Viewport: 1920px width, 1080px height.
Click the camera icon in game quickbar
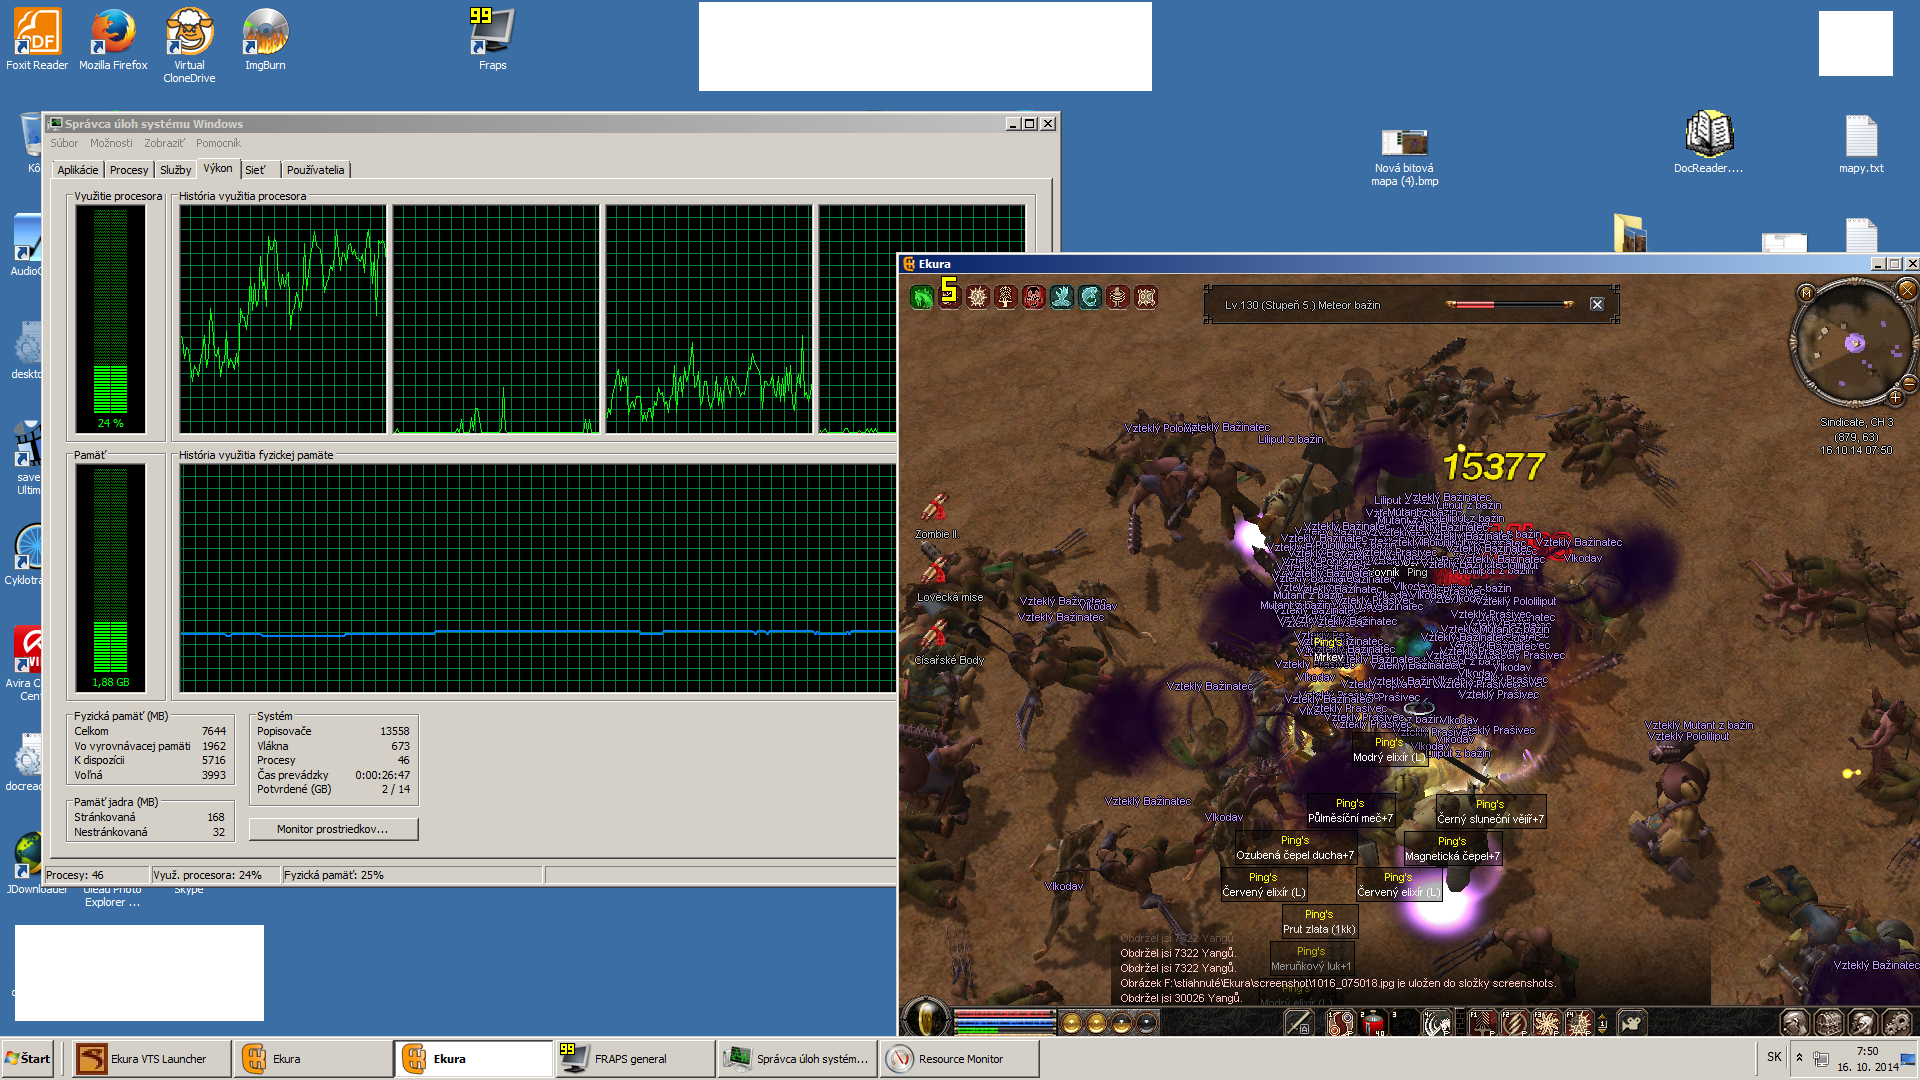point(1631,1022)
